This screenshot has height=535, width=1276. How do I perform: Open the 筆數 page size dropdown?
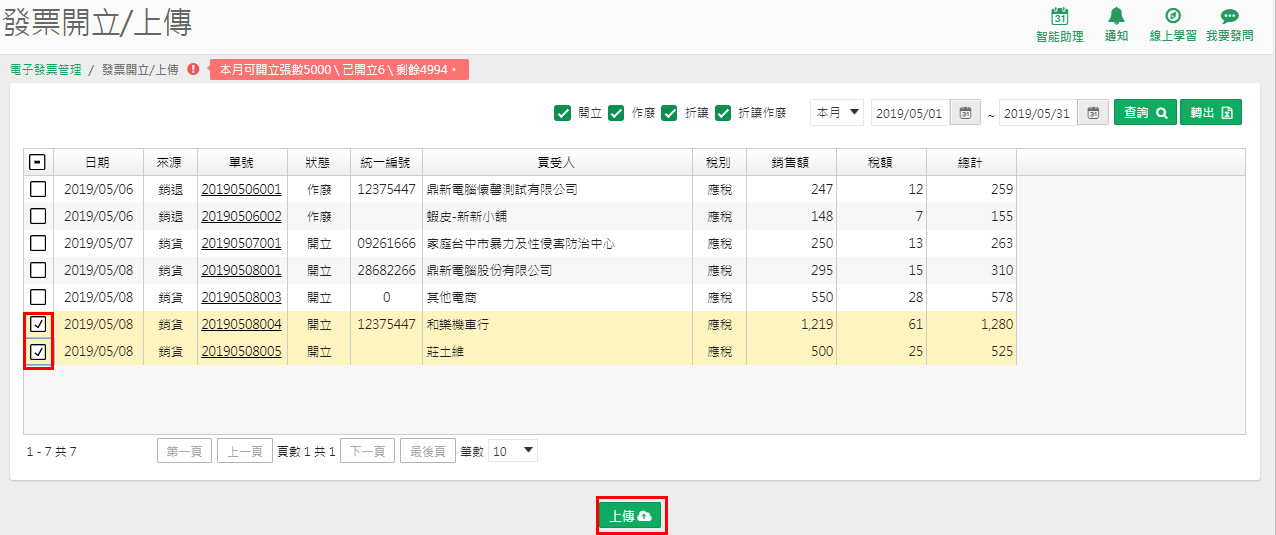[513, 451]
